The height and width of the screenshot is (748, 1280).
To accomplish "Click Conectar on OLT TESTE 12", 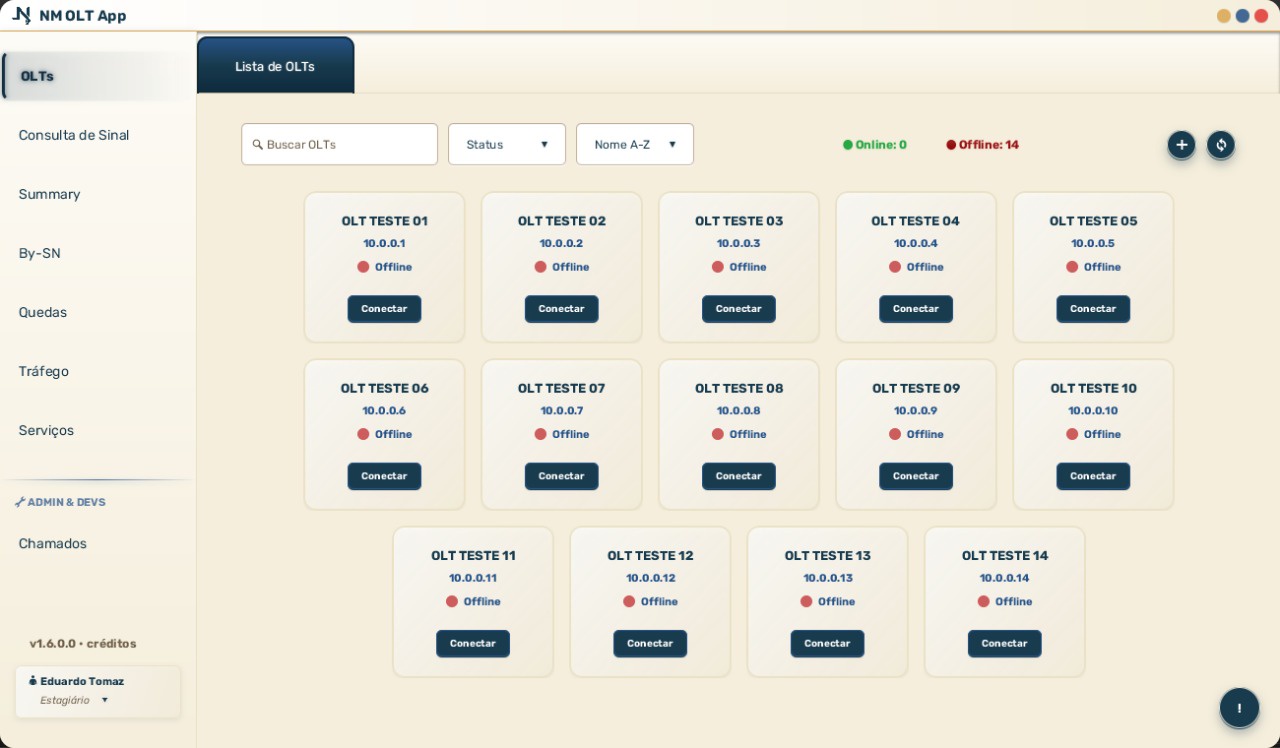I will [650, 643].
